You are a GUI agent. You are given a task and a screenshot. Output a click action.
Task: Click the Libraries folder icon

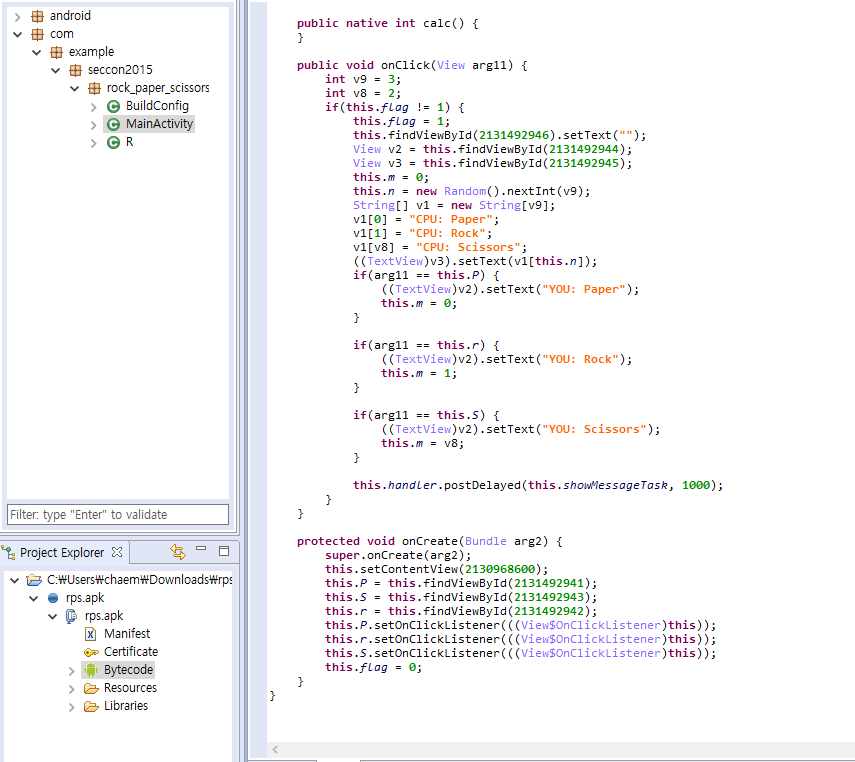pos(91,706)
